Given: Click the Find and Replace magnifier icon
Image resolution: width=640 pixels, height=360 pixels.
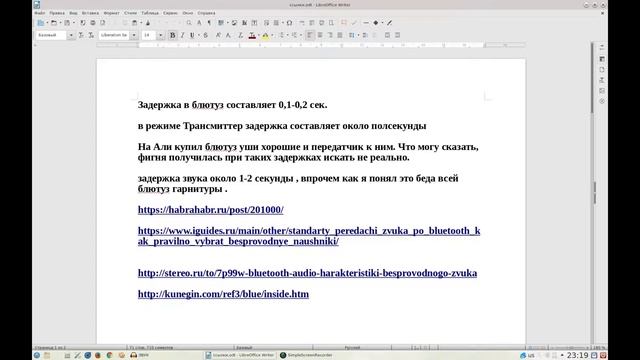Looking at the screenshot, I should pos(189,23).
